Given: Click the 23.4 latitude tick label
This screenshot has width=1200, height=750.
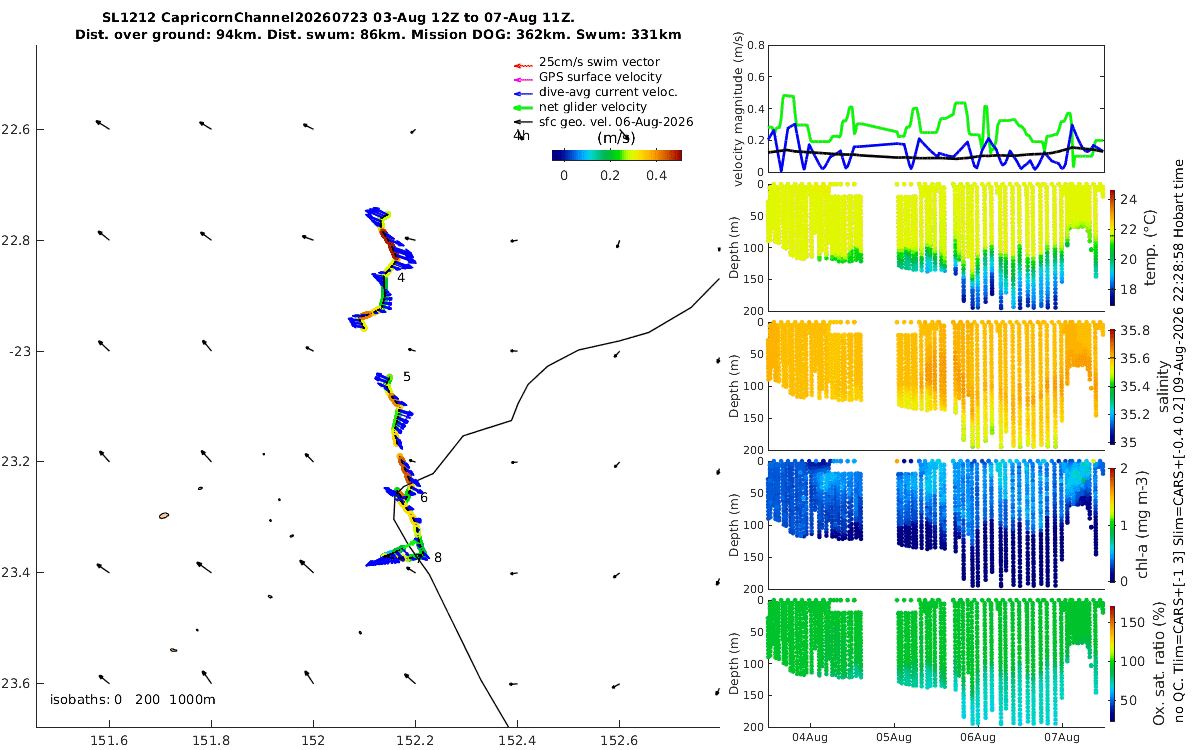Looking at the screenshot, I should (16, 572).
